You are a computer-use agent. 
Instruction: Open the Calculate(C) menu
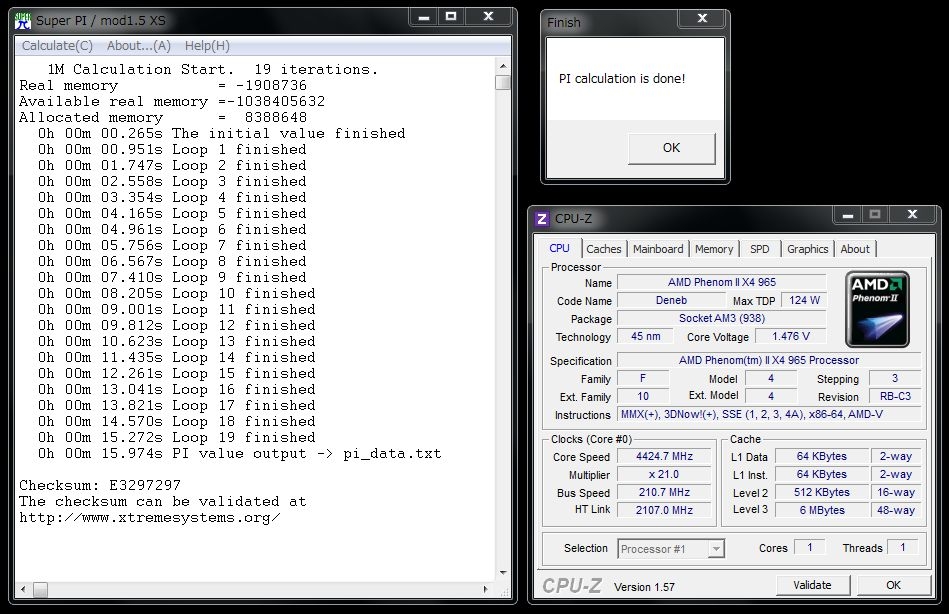pyautogui.click(x=57, y=46)
